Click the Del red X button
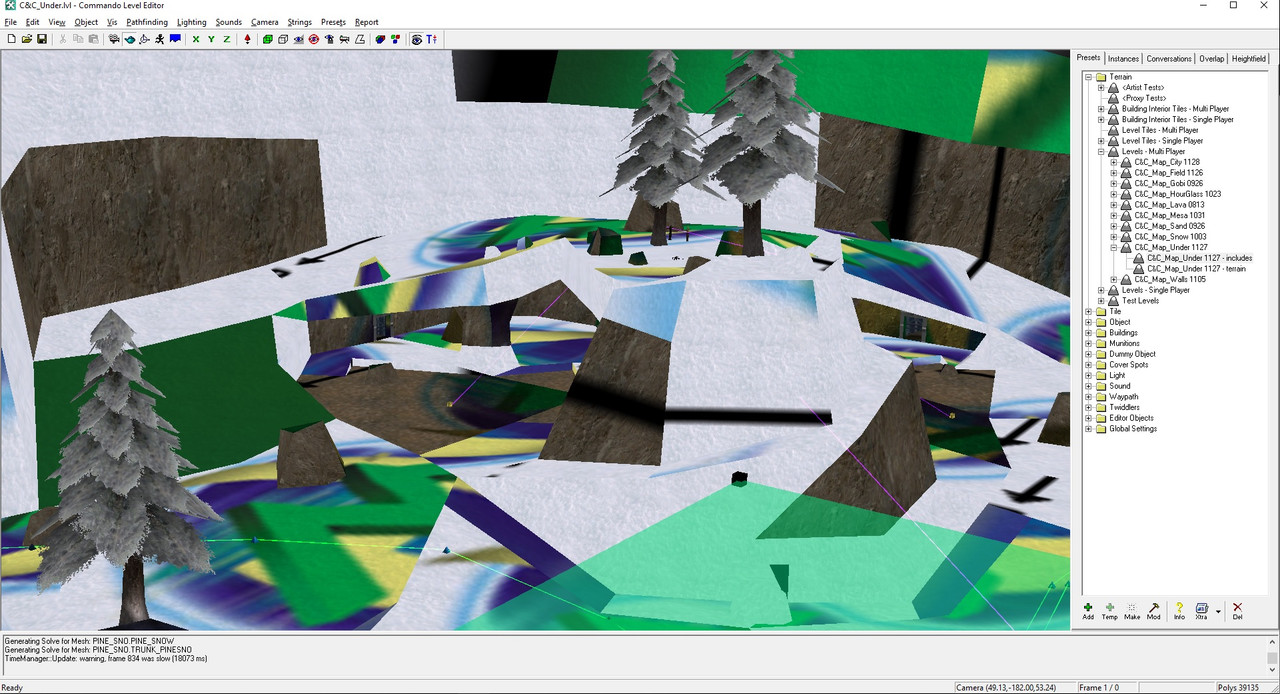1280x694 pixels. click(x=1237, y=611)
